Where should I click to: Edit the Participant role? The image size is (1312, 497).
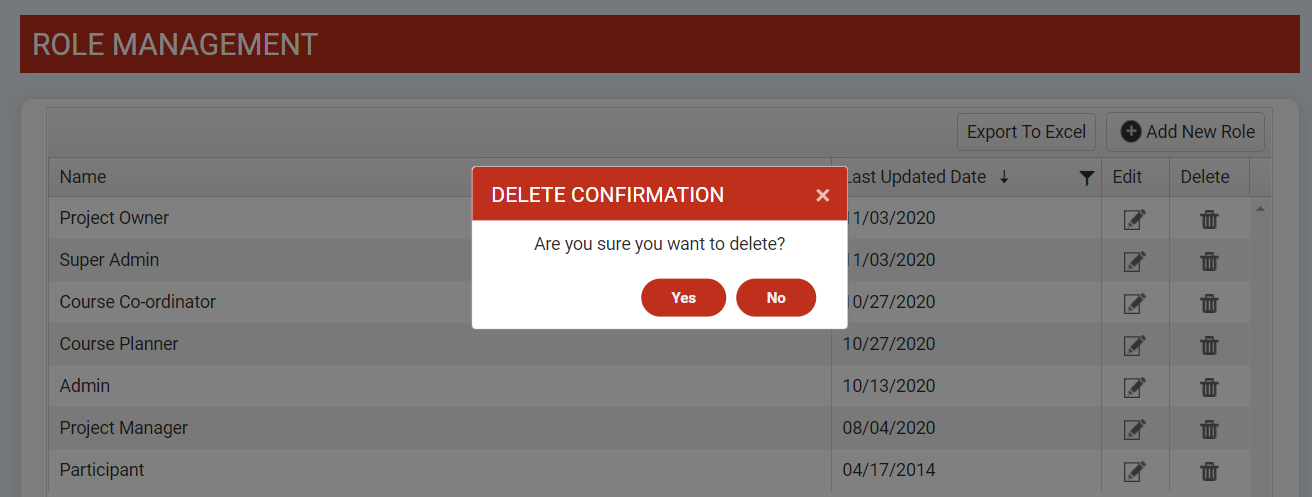(1134, 471)
